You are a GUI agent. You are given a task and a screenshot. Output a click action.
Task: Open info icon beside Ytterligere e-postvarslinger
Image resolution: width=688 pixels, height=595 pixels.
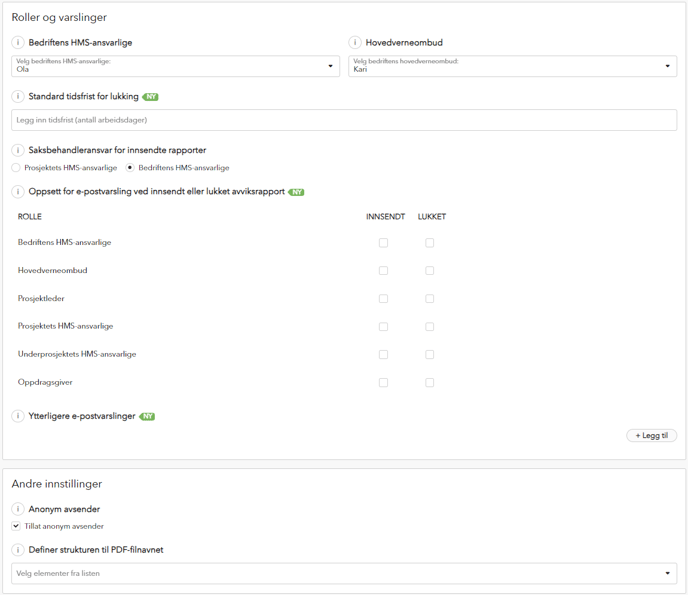[18, 416]
